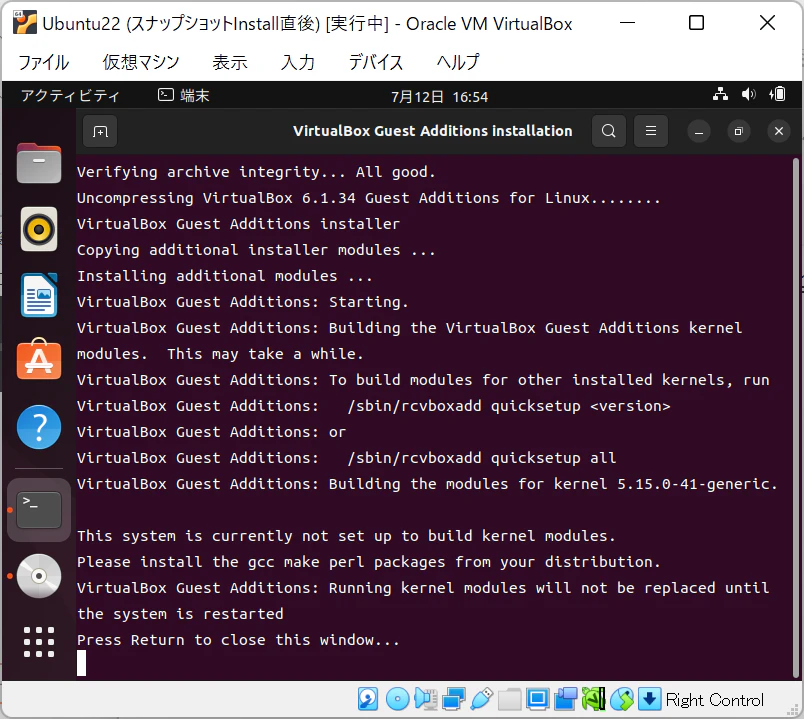
Task: Click the mouse integration status icon
Action: (x=621, y=699)
